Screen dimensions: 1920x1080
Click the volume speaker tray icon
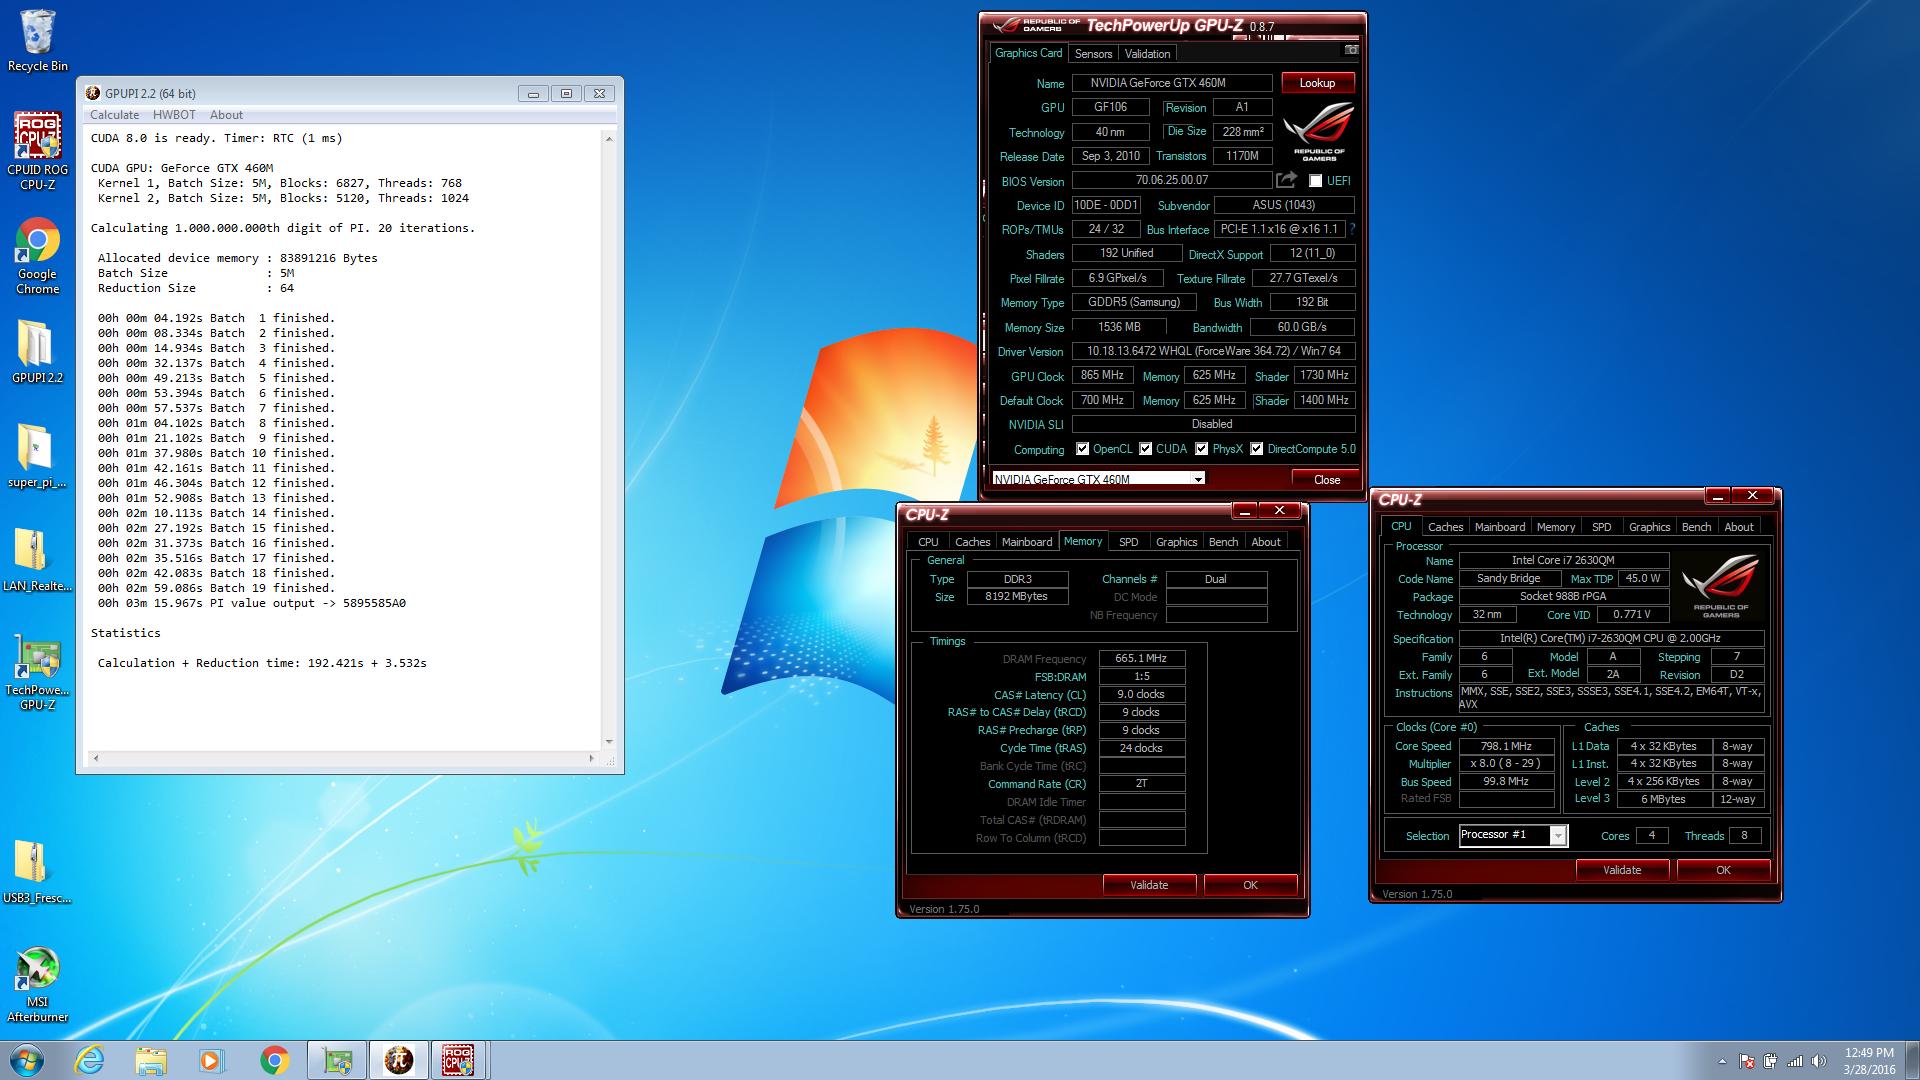[x=1820, y=1061]
